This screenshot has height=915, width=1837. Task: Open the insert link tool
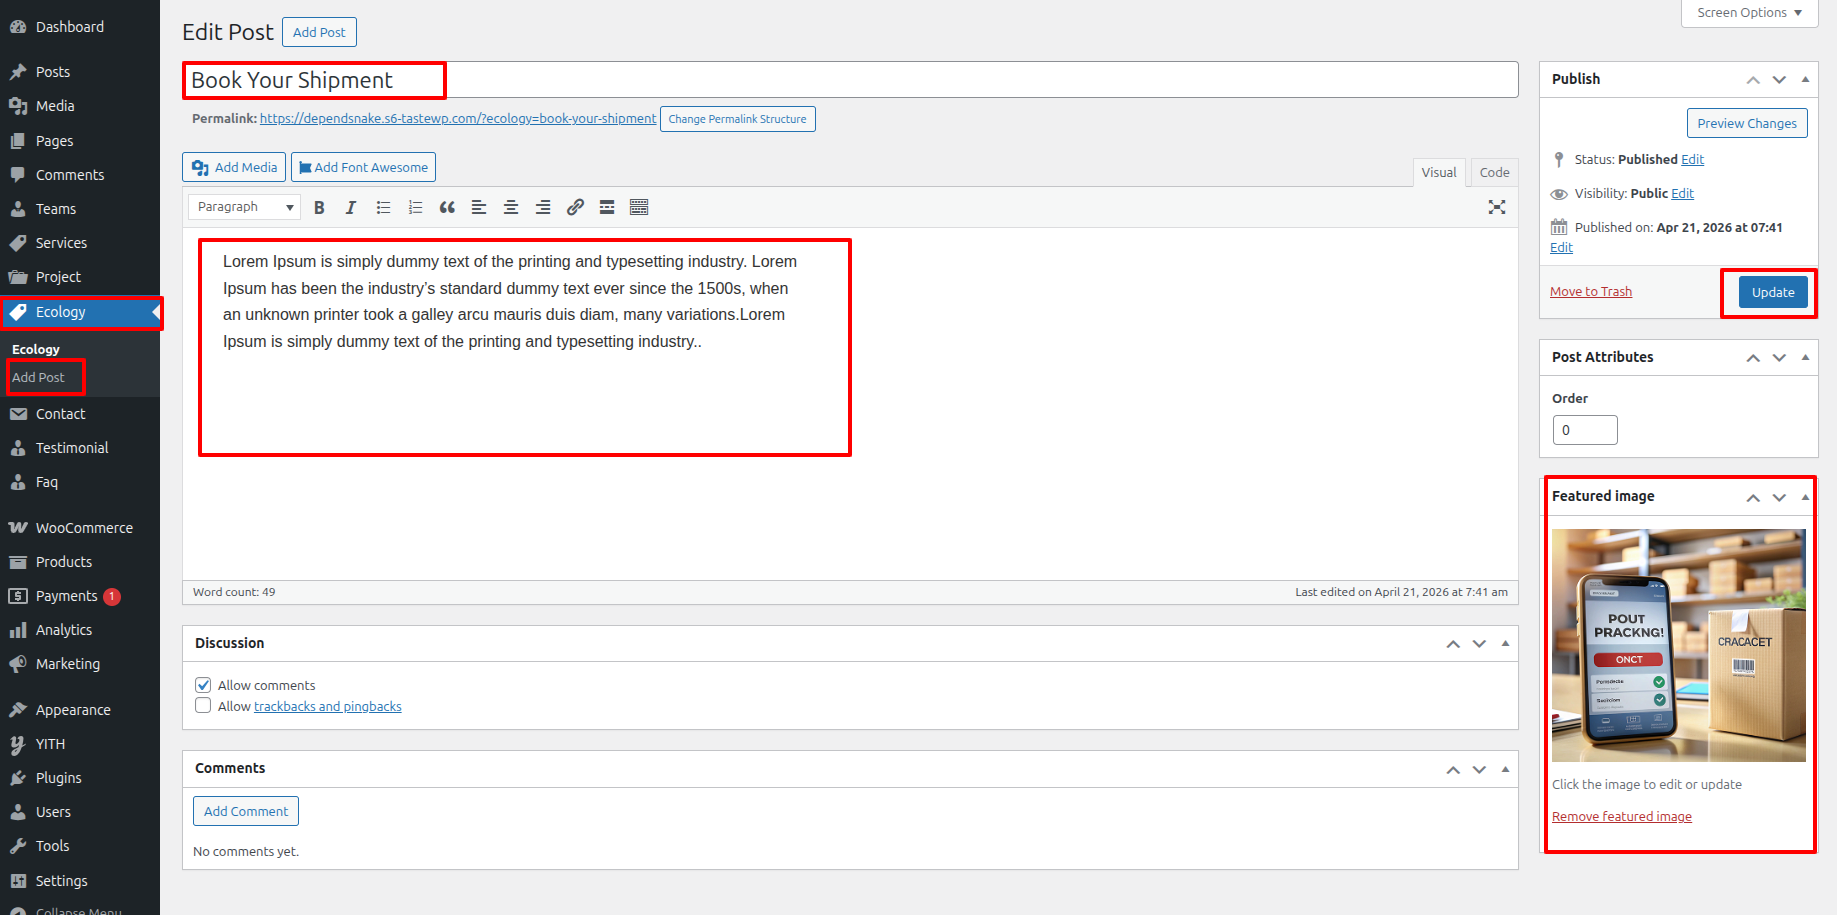pyautogui.click(x=575, y=207)
